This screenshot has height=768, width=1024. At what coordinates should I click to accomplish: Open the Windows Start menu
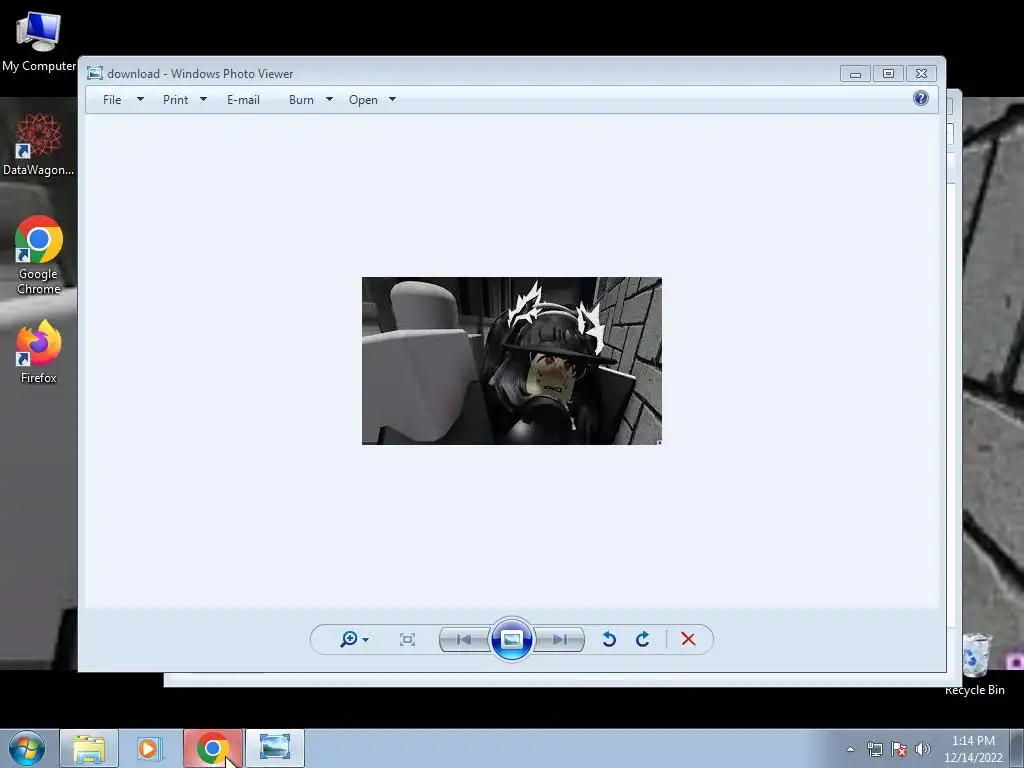click(27, 748)
